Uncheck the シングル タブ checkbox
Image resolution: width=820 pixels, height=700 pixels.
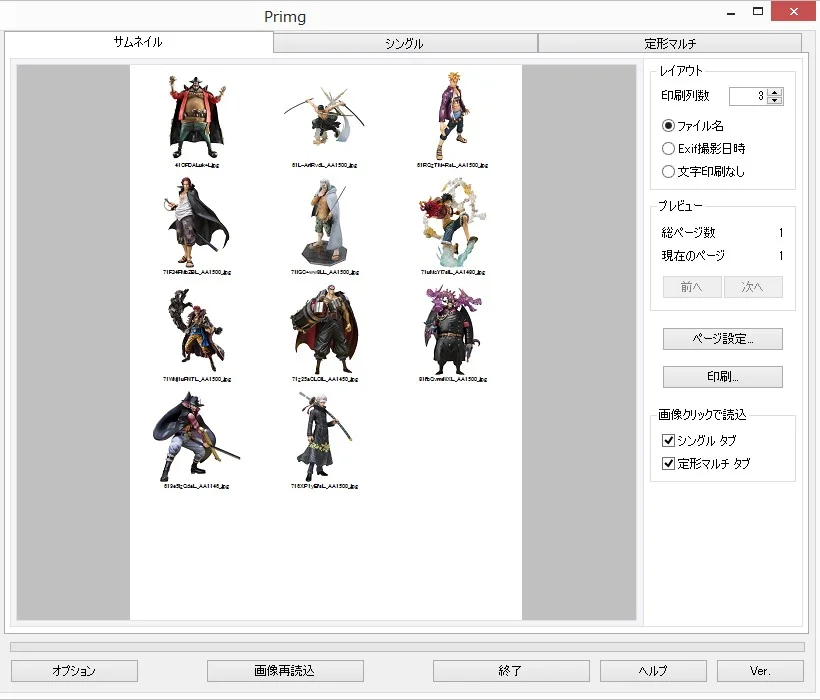pos(668,441)
